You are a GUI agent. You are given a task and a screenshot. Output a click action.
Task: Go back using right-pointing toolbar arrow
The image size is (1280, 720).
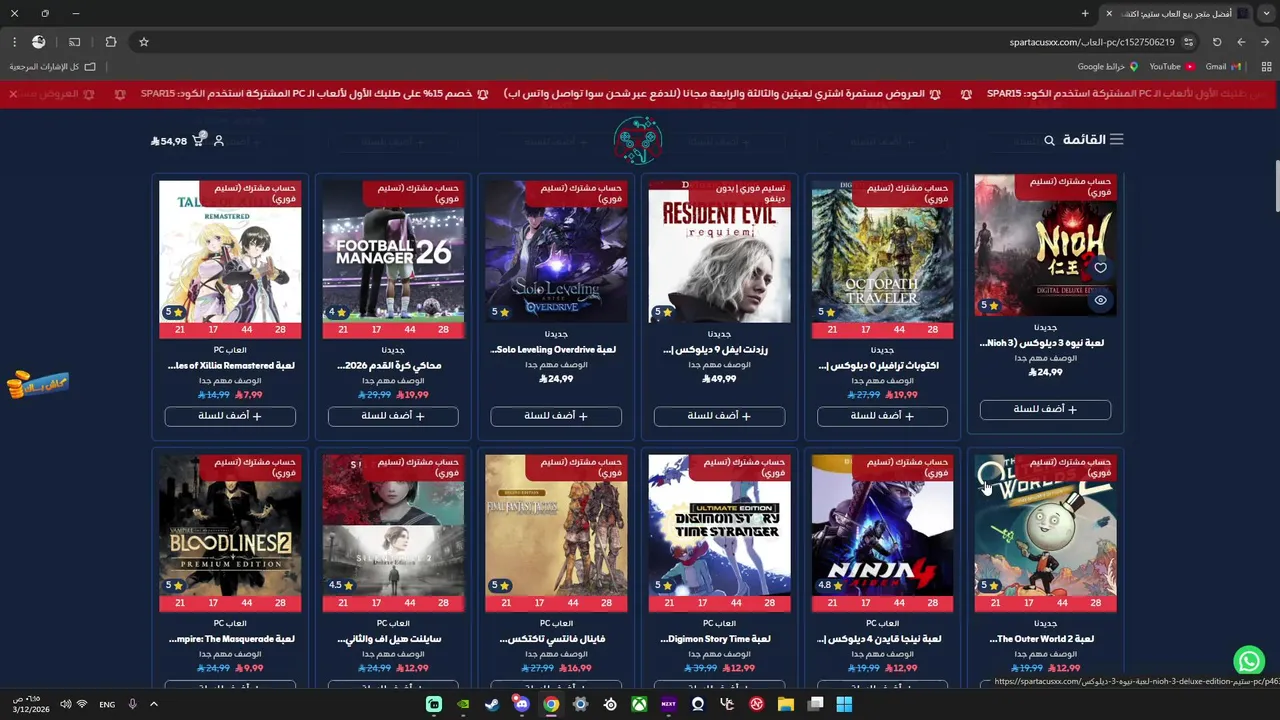pos(1265,42)
